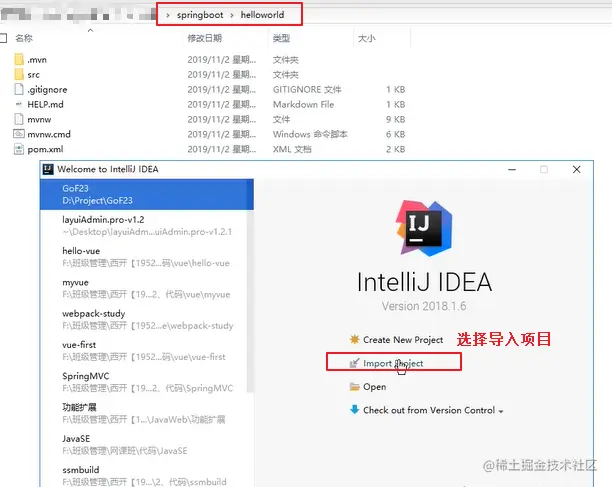
Task: Sort by 大小 column header
Action: (x=366, y=38)
